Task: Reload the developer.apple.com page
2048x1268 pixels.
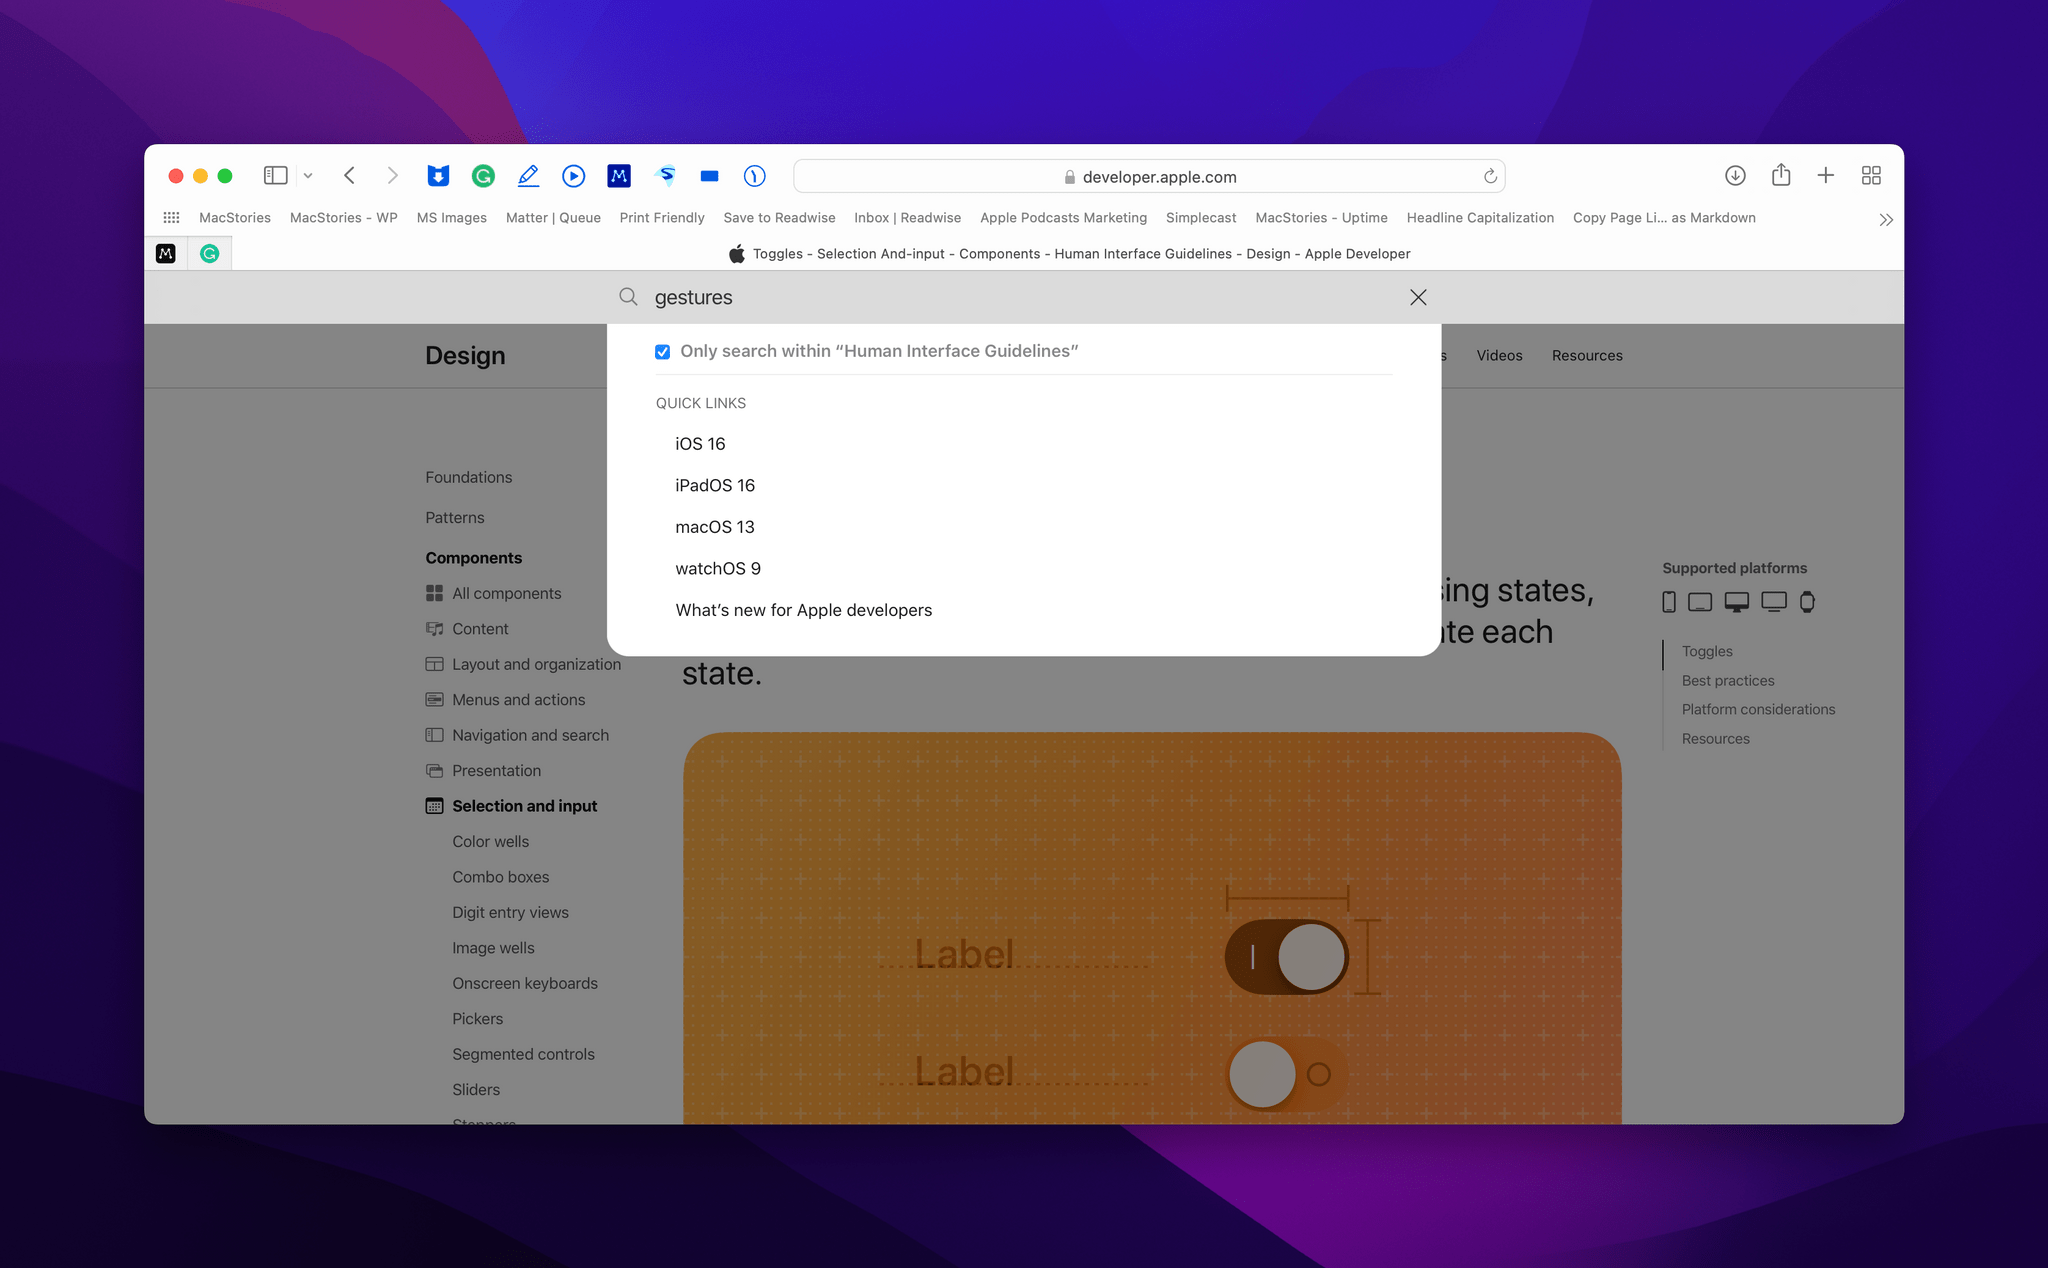Action: click(1490, 176)
